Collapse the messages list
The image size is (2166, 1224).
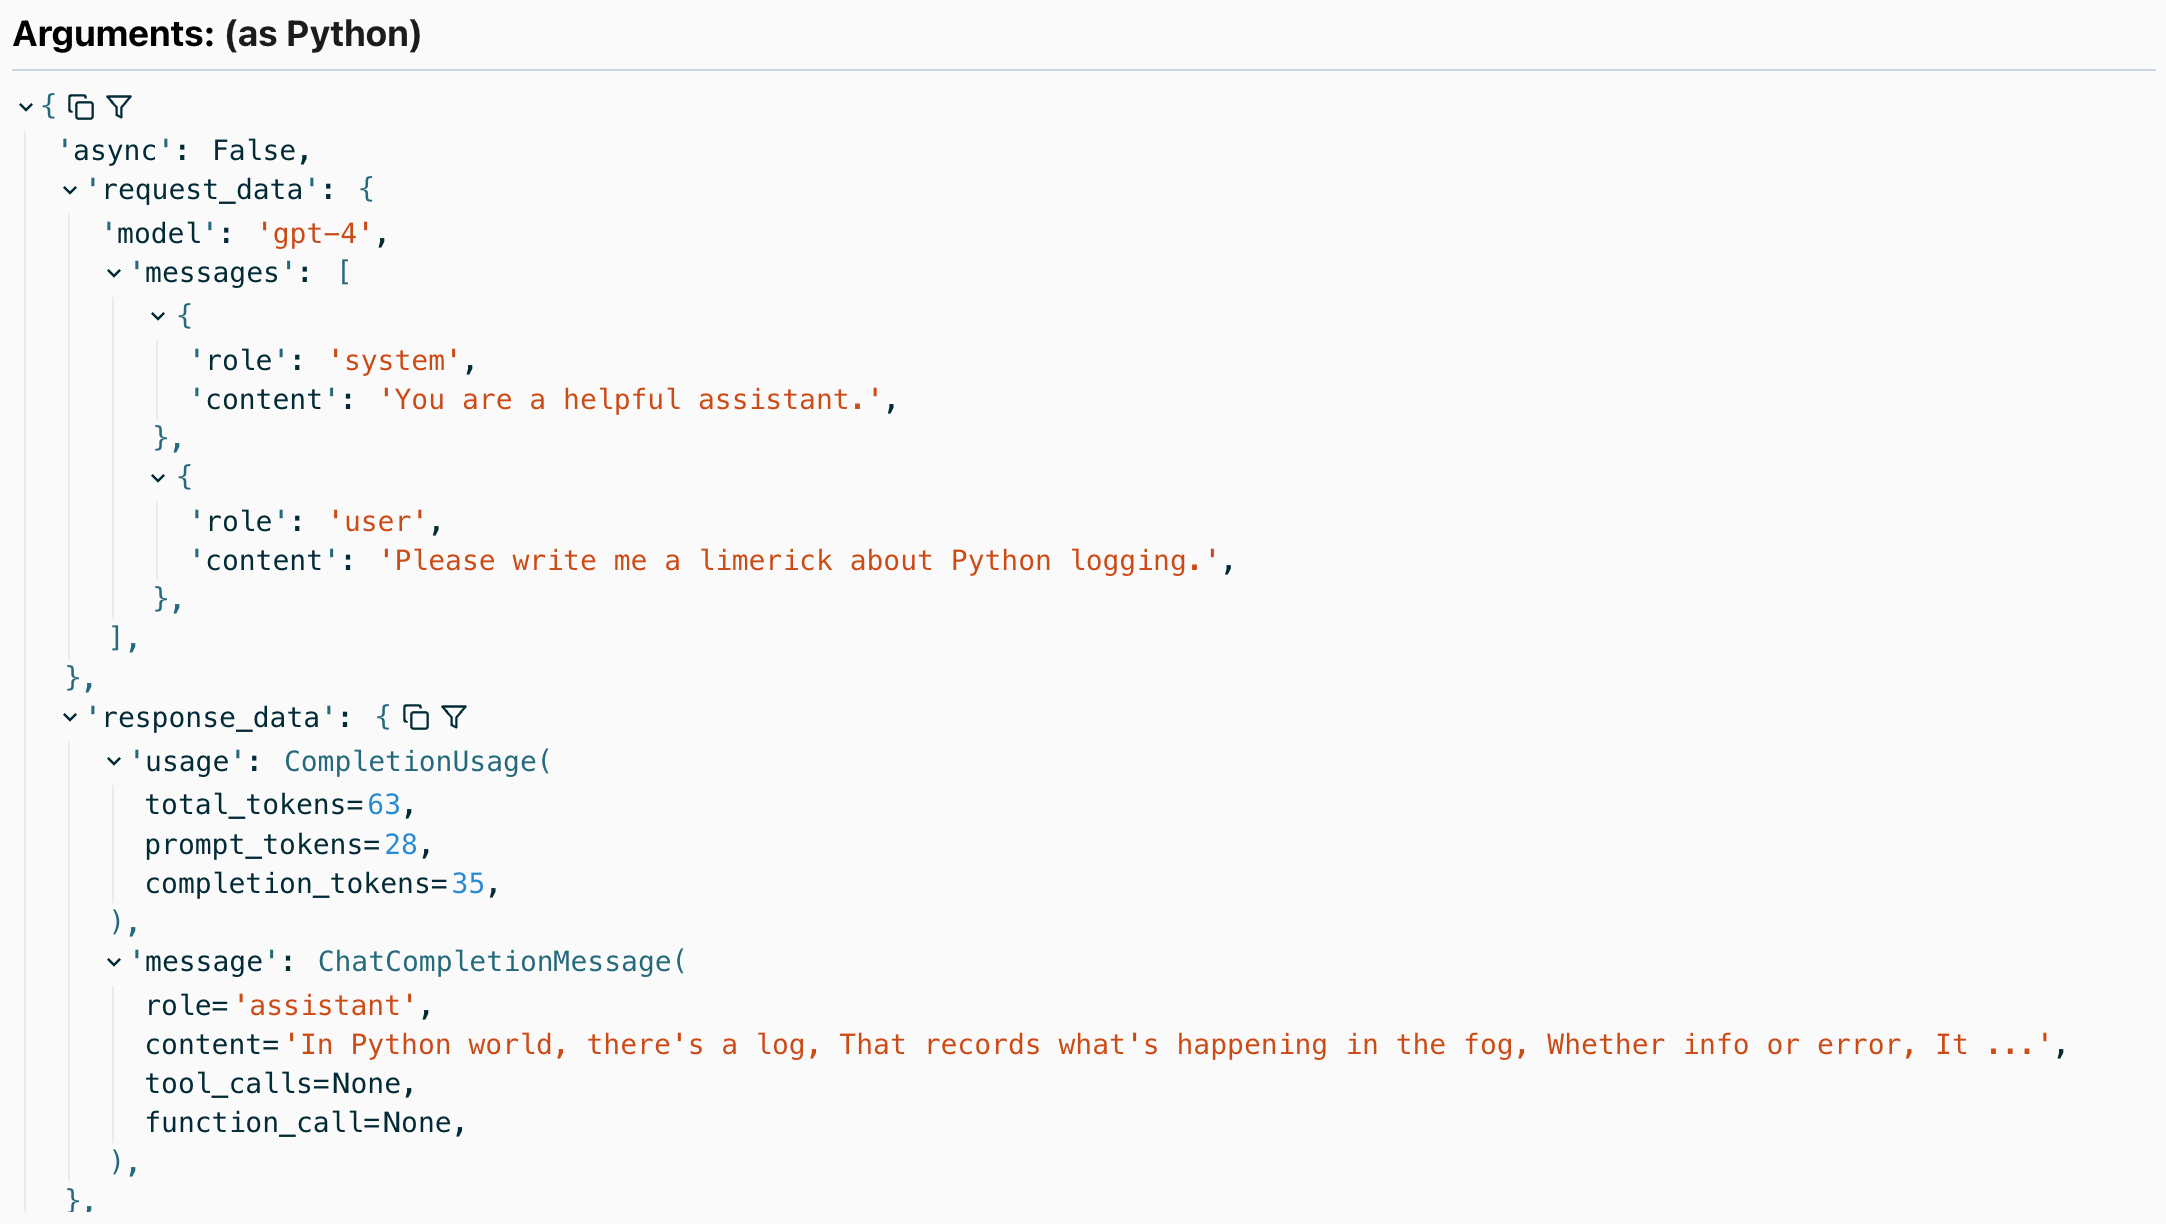[113, 272]
